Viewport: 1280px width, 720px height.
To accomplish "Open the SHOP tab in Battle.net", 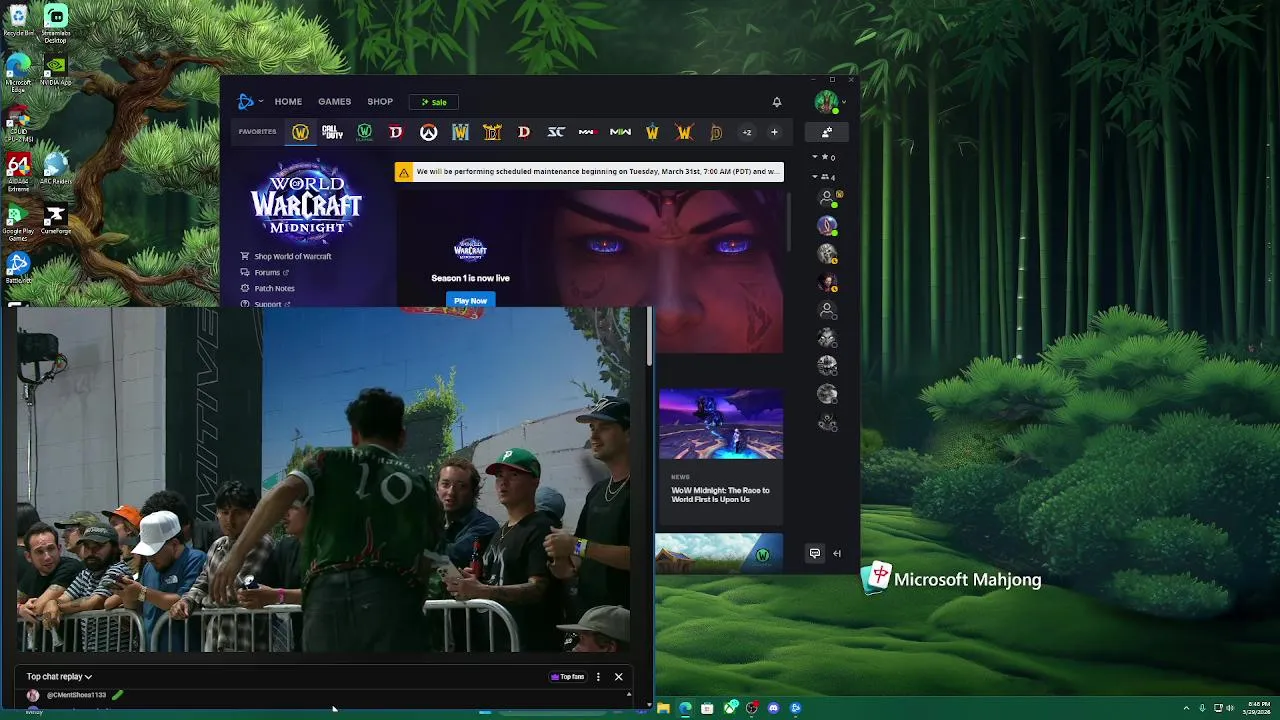I will (380, 101).
